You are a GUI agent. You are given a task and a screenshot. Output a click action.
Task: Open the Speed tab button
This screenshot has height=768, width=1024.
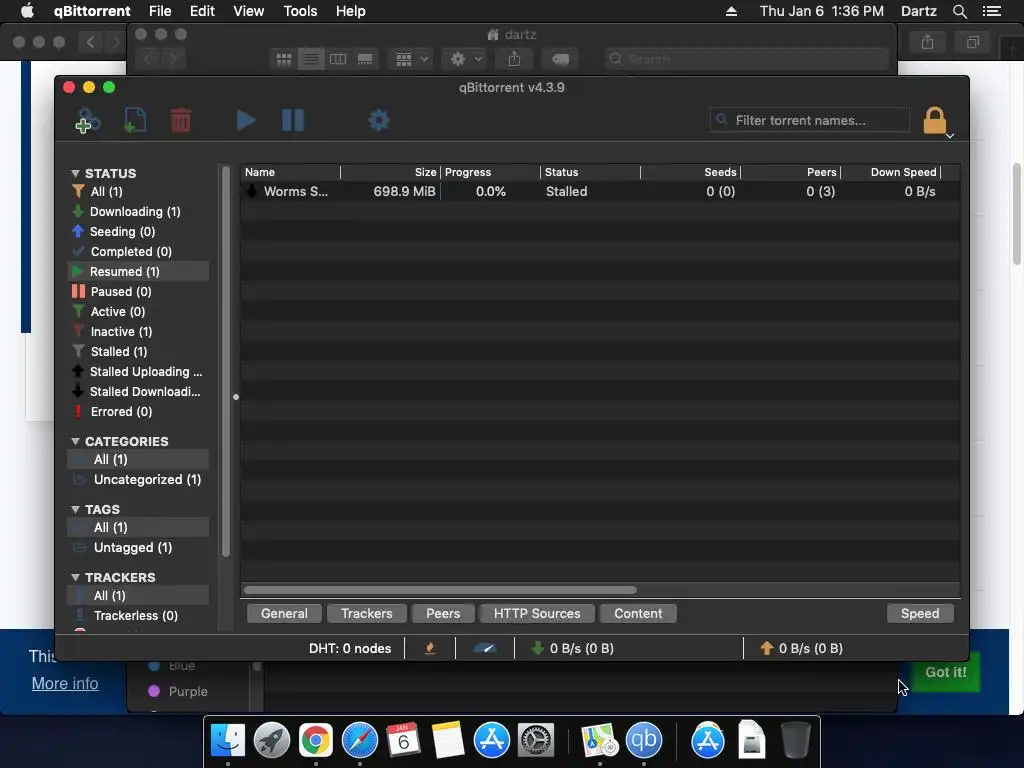coord(920,614)
